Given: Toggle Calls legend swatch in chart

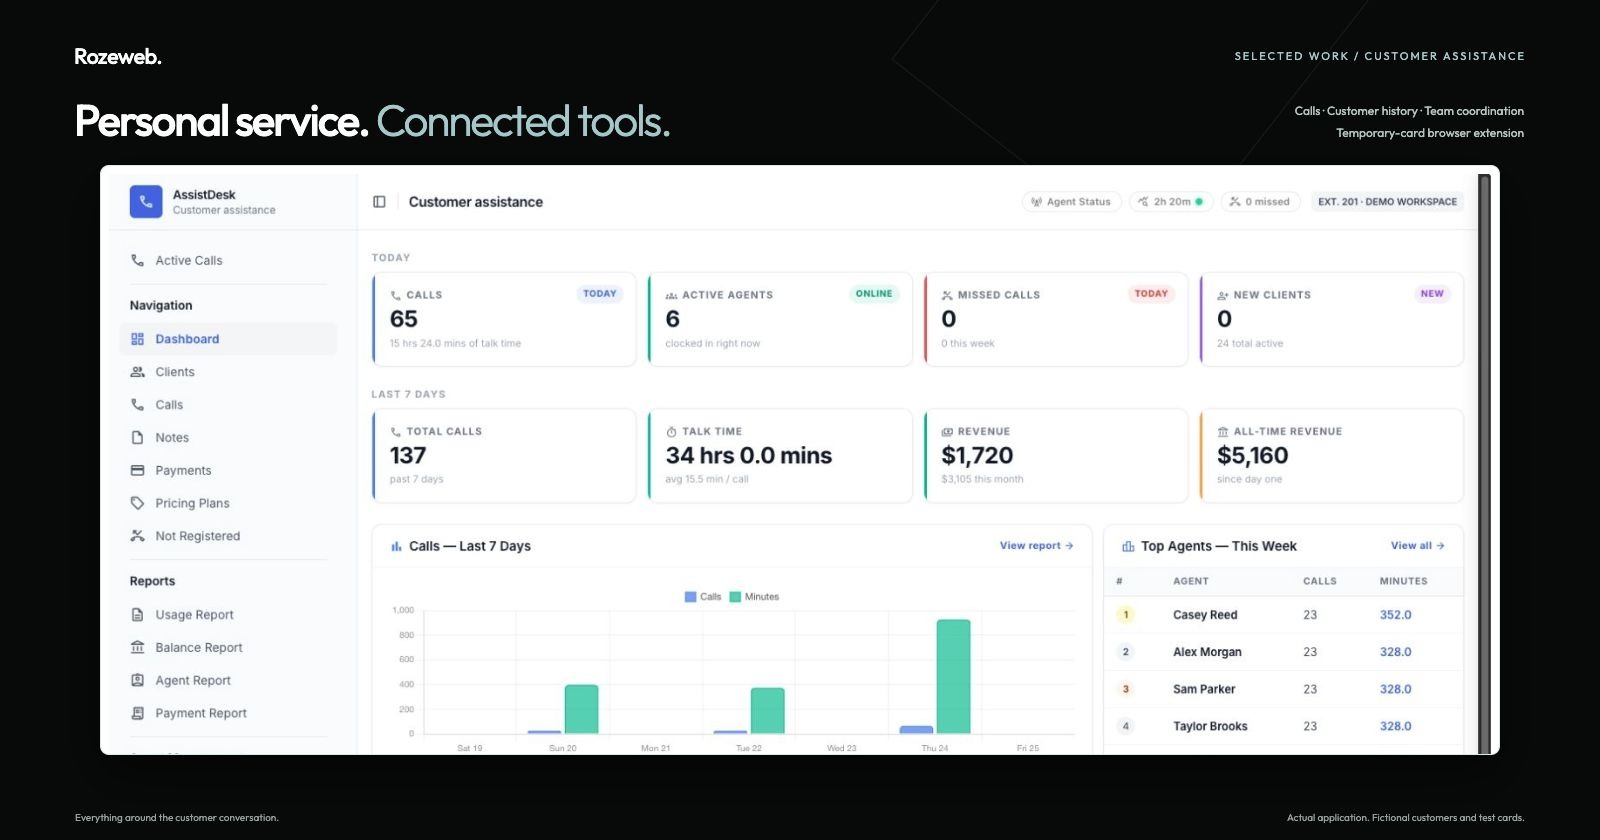Looking at the screenshot, I should [690, 597].
